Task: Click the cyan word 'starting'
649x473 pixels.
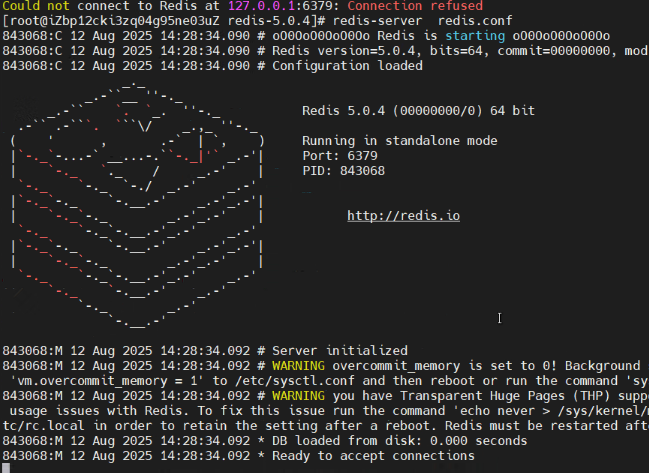Action: pos(475,36)
